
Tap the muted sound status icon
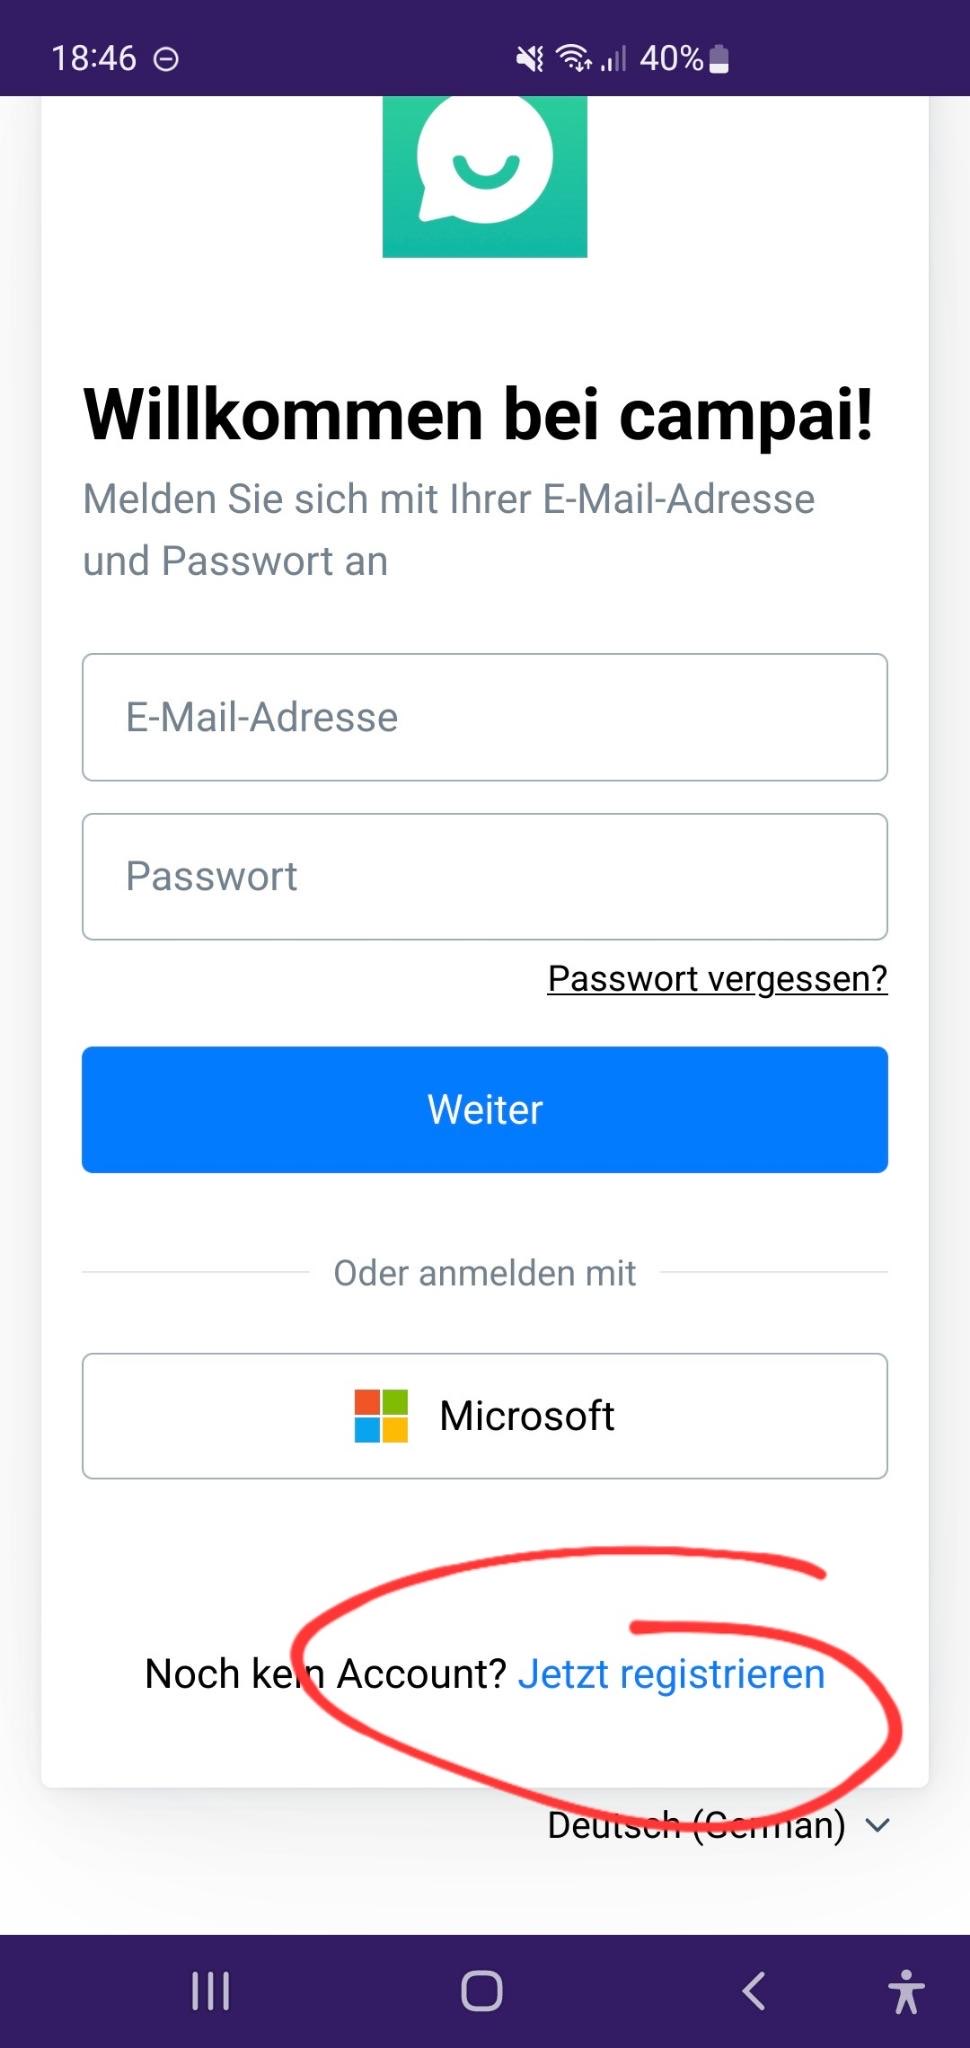click(x=529, y=59)
